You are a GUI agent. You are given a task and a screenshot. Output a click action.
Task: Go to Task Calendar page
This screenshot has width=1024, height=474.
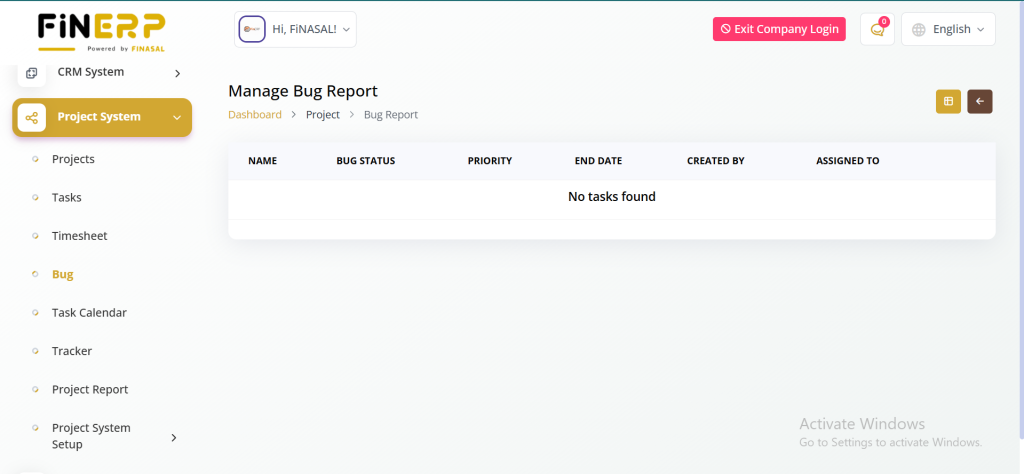(89, 313)
